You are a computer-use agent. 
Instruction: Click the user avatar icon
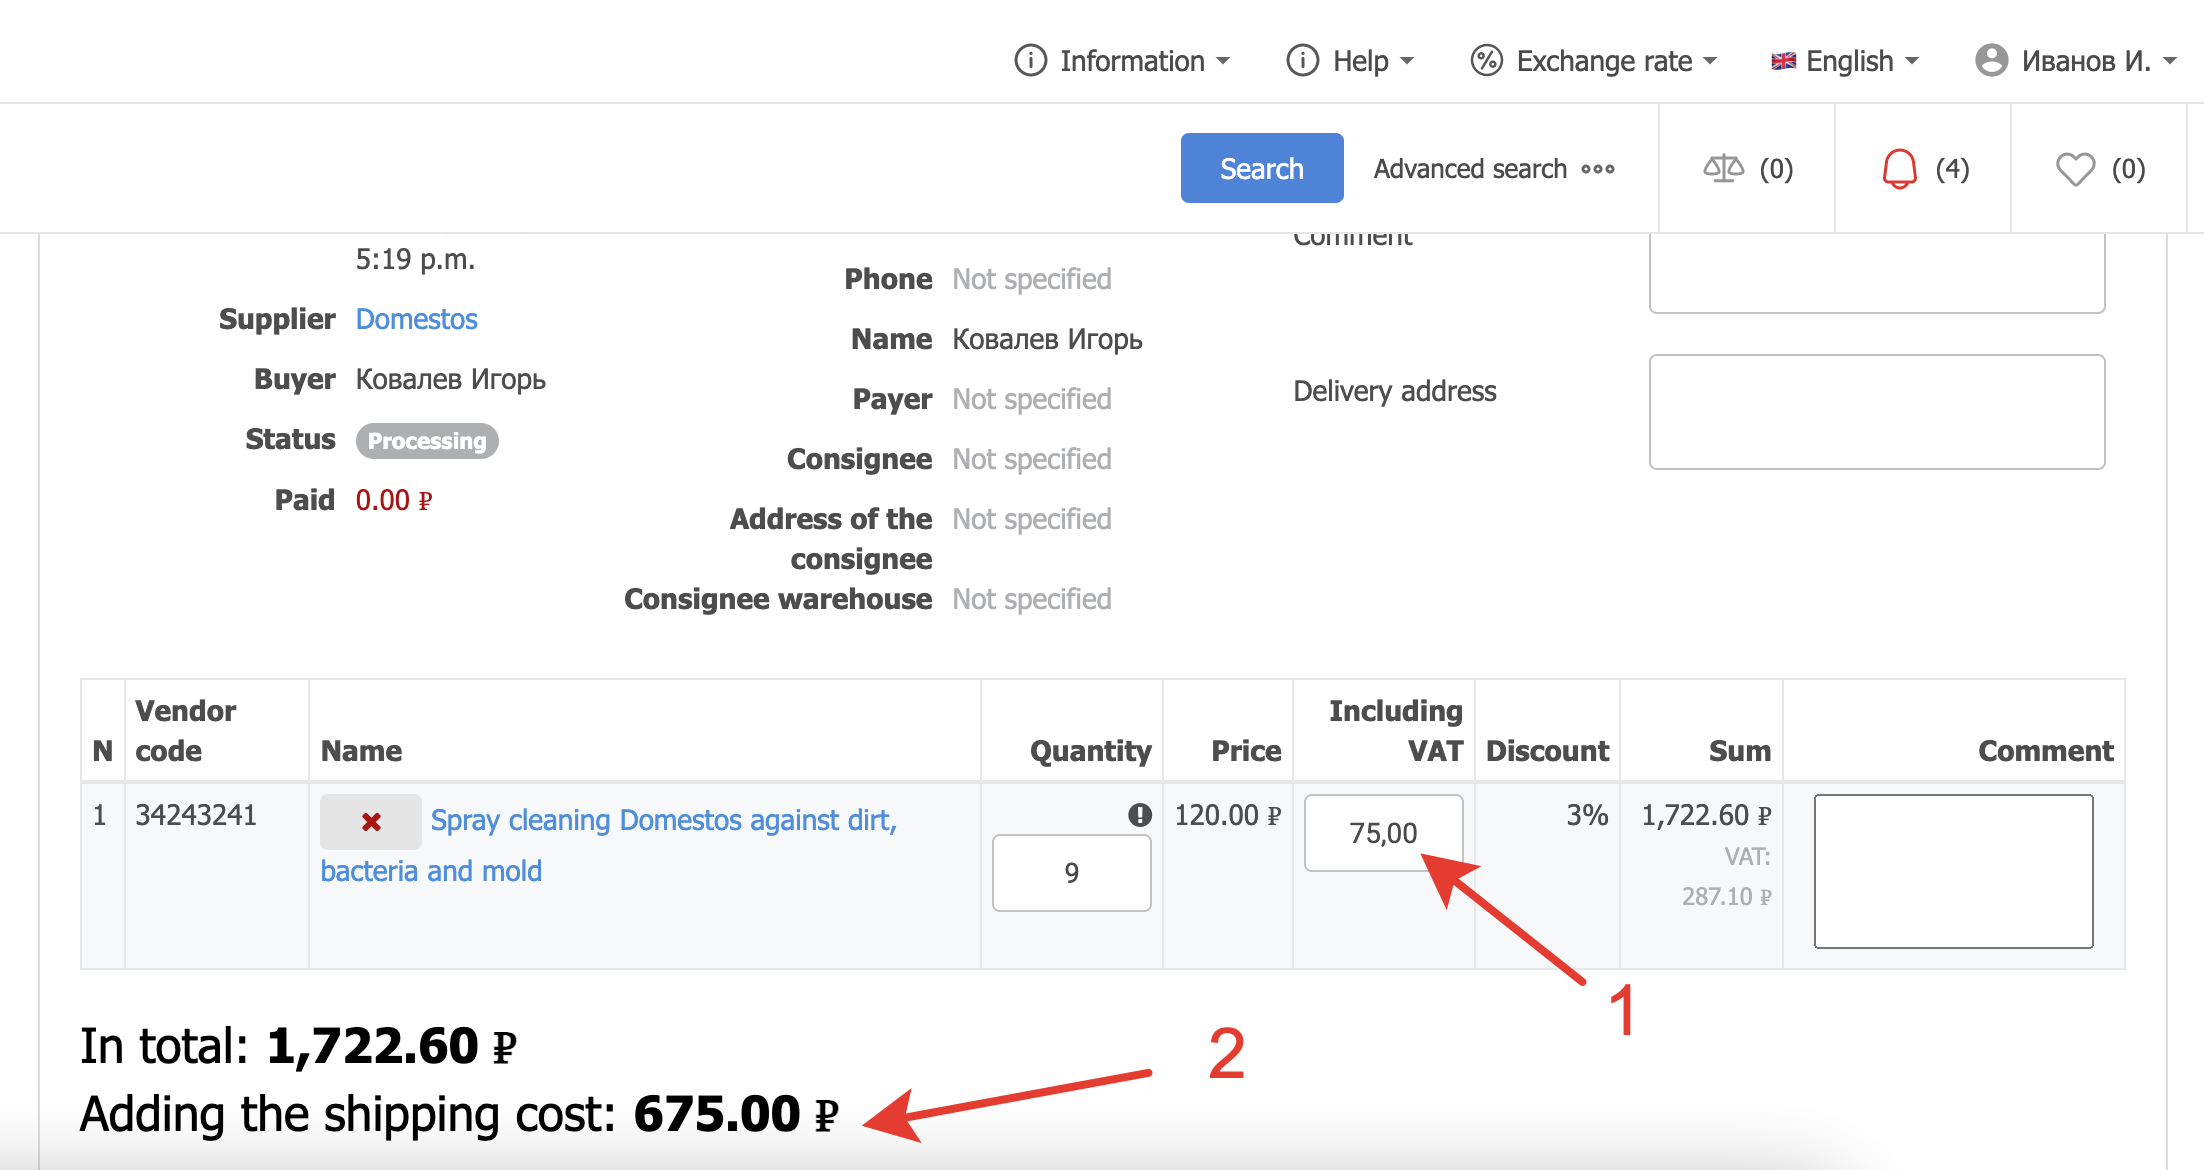pos(1991,60)
